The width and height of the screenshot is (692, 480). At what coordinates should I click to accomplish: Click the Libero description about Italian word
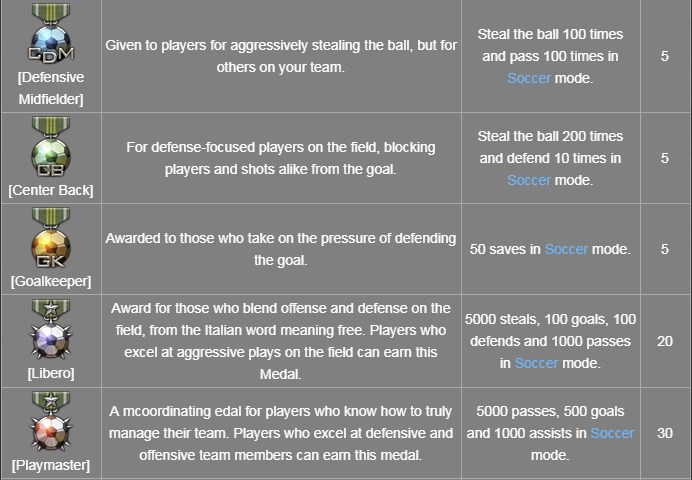coord(280,341)
